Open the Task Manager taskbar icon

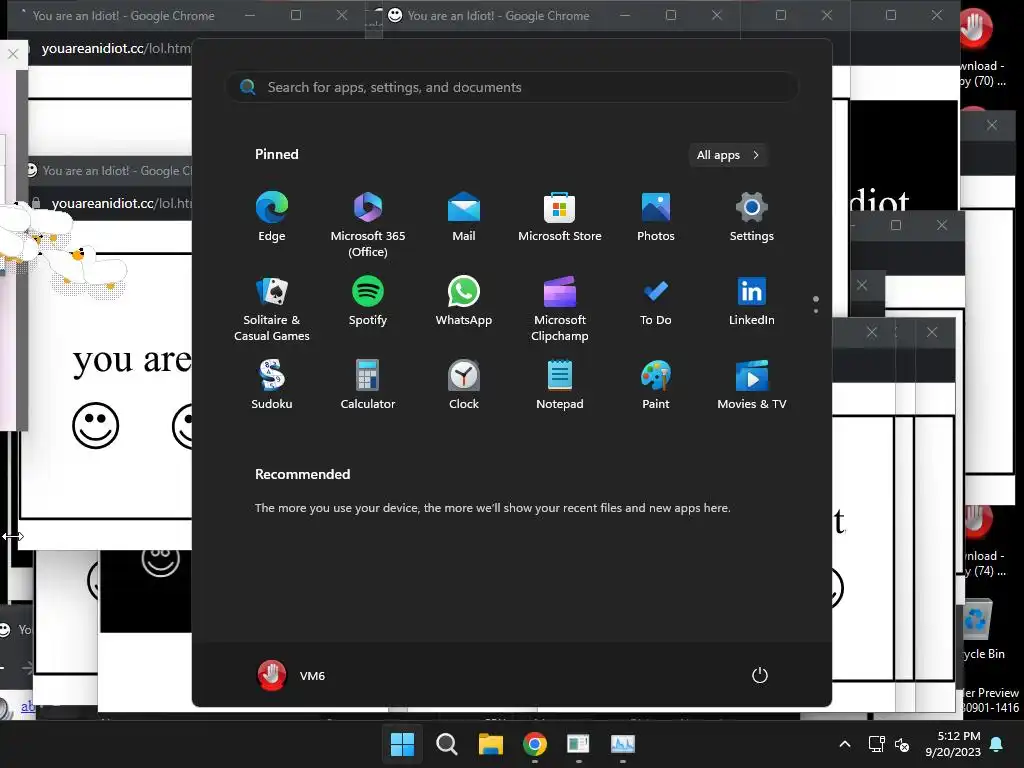[x=622, y=744]
